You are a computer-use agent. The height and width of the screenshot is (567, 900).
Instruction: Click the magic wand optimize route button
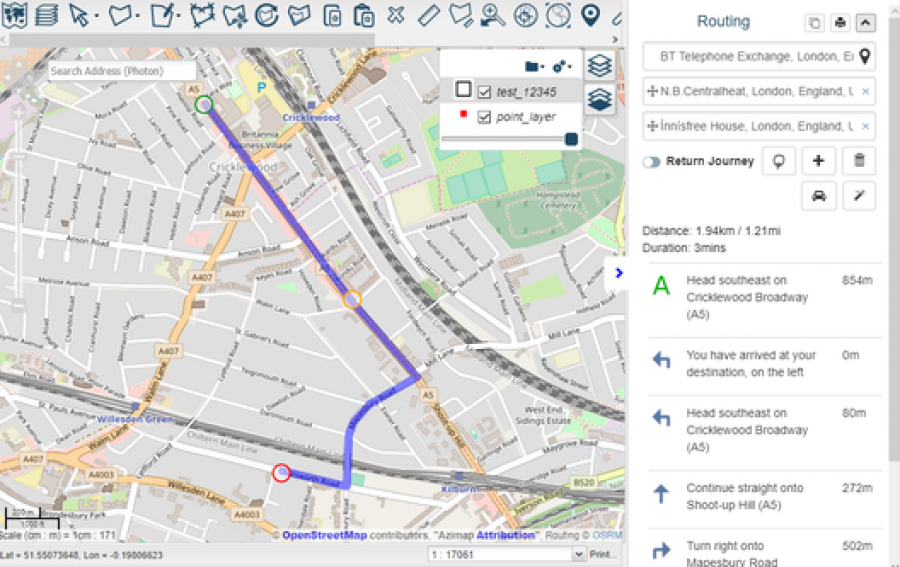[859, 196]
